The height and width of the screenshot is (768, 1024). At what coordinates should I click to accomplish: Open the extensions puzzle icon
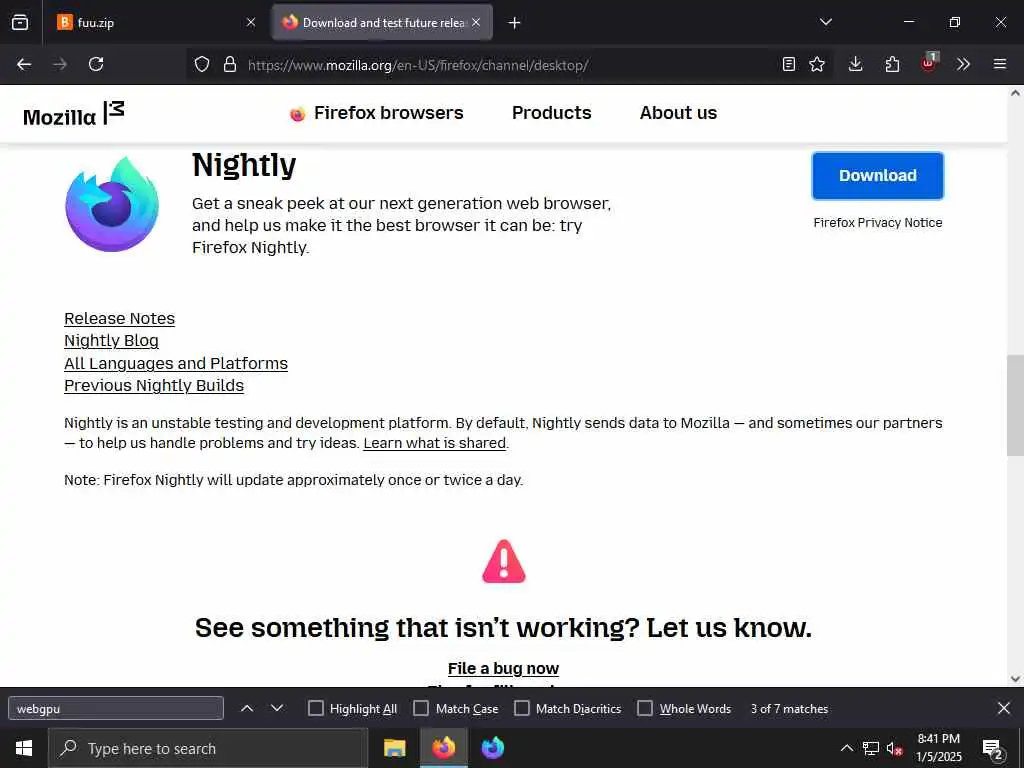892,64
